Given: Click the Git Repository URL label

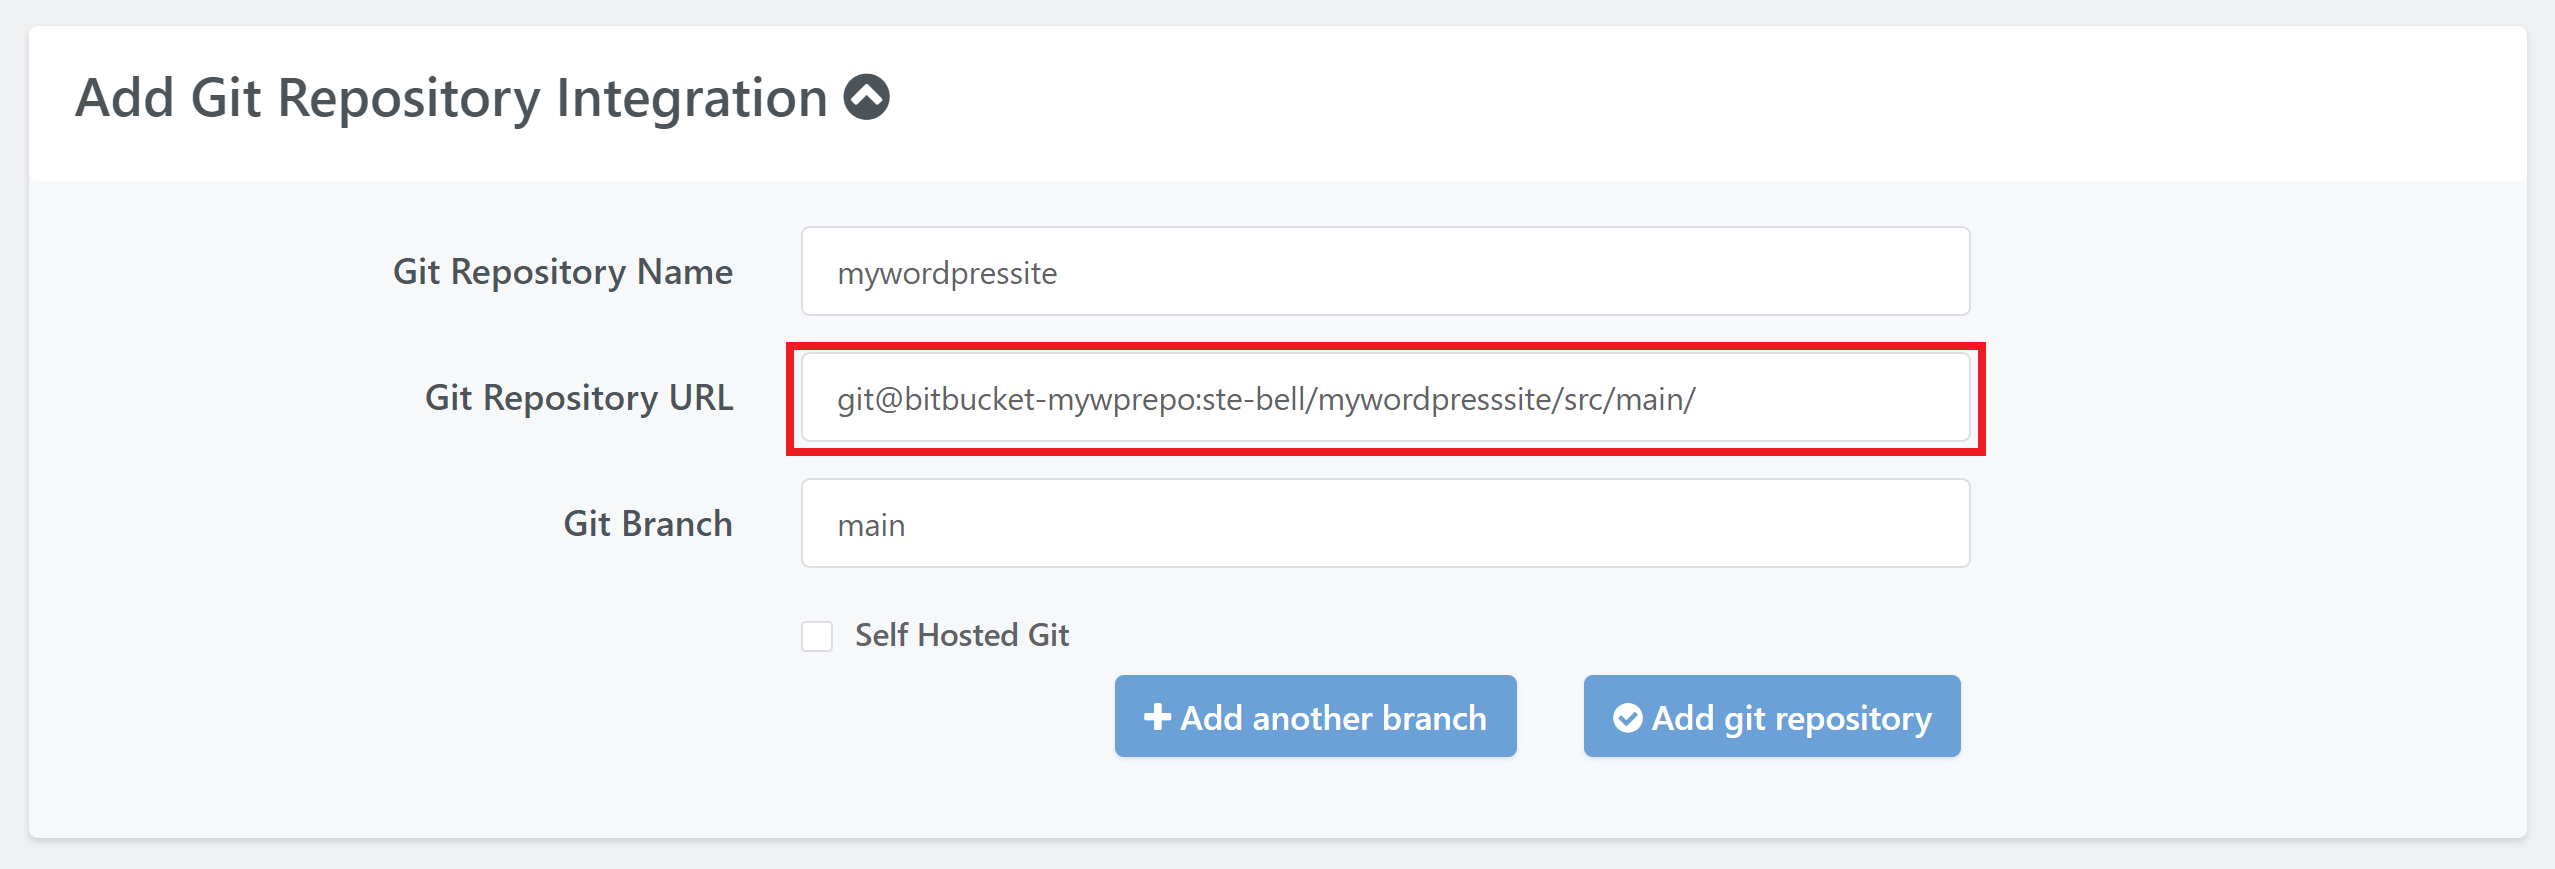Looking at the screenshot, I should [578, 398].
